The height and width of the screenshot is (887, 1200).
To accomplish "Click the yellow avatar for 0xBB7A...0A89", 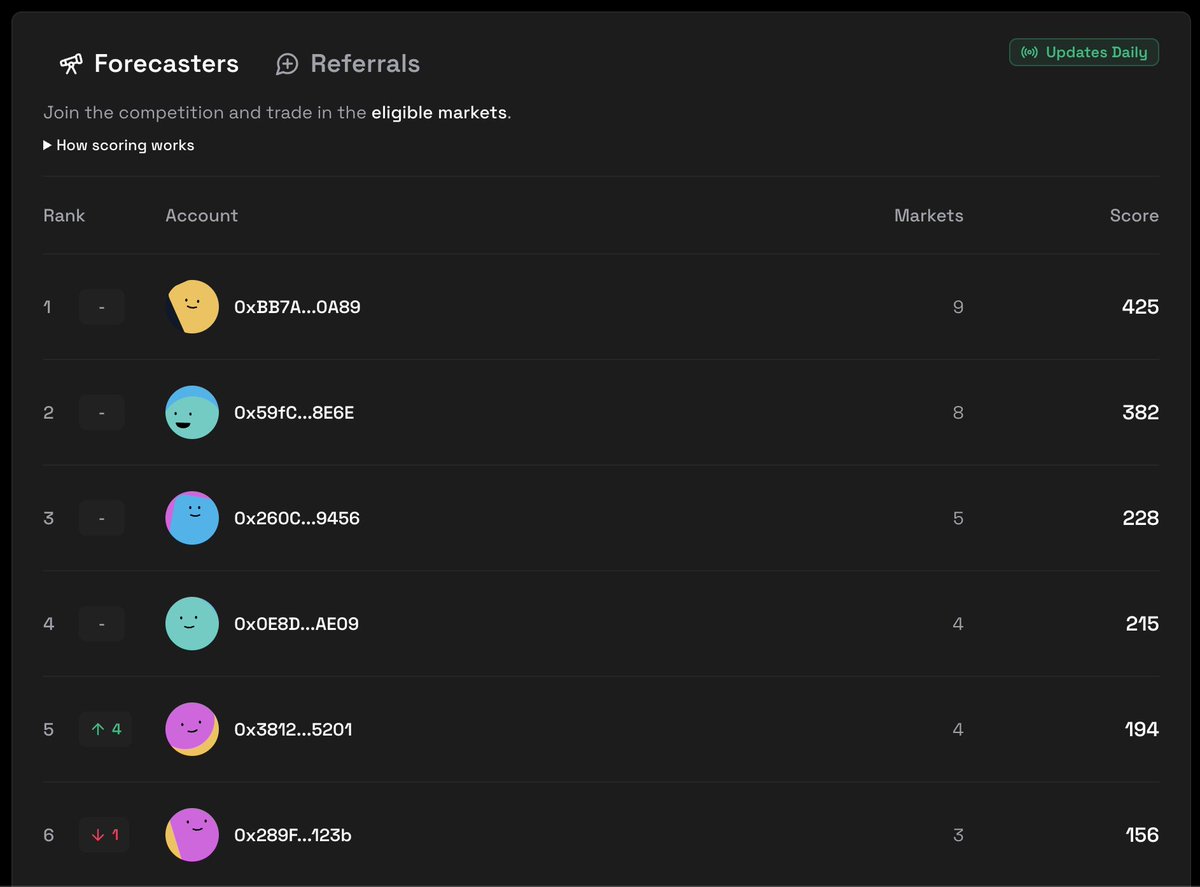I will coord(192,307).
